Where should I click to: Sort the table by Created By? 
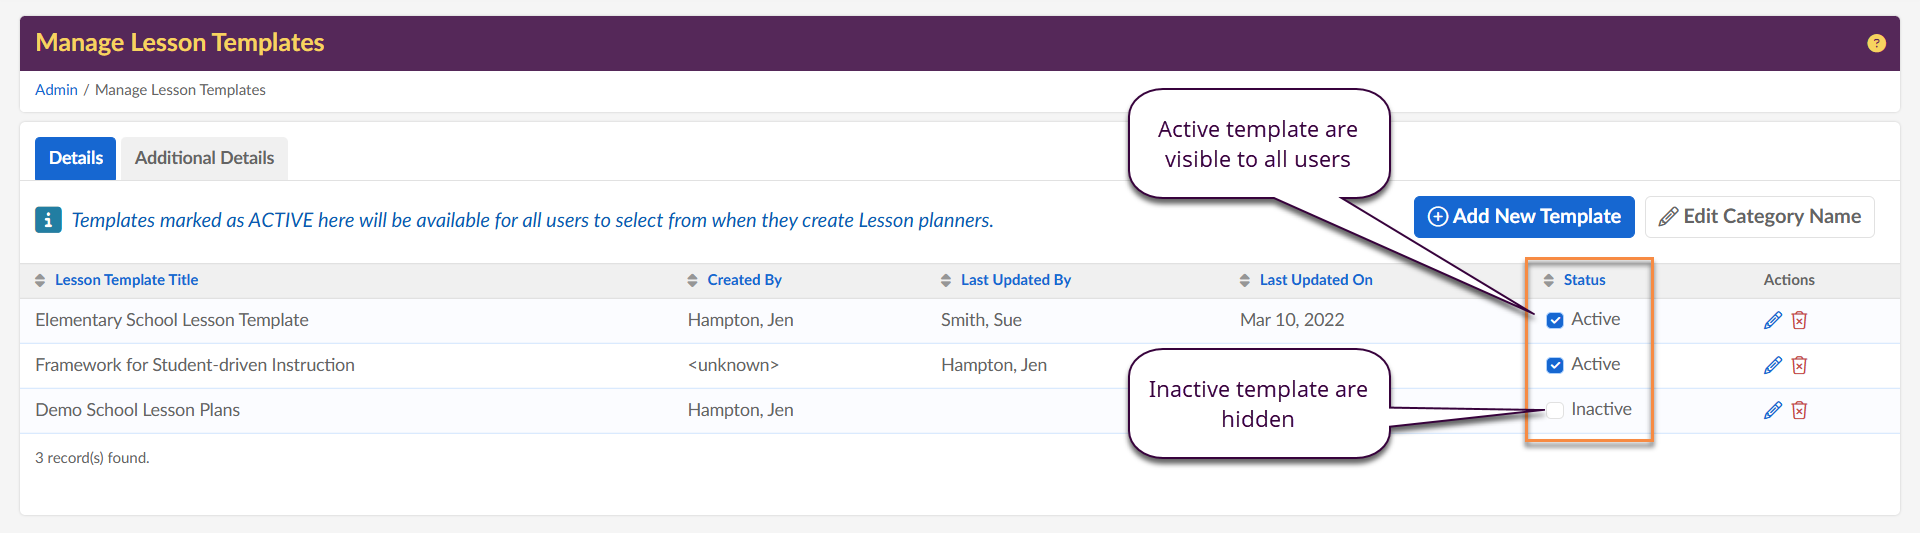coord(744,280)
